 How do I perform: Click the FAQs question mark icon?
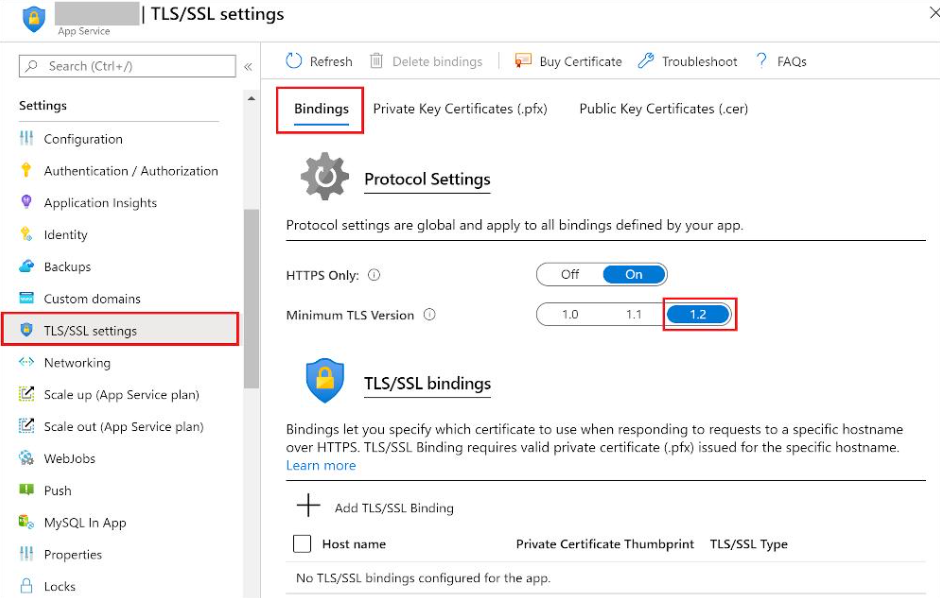pyautogui.click(x=761, y=61)
